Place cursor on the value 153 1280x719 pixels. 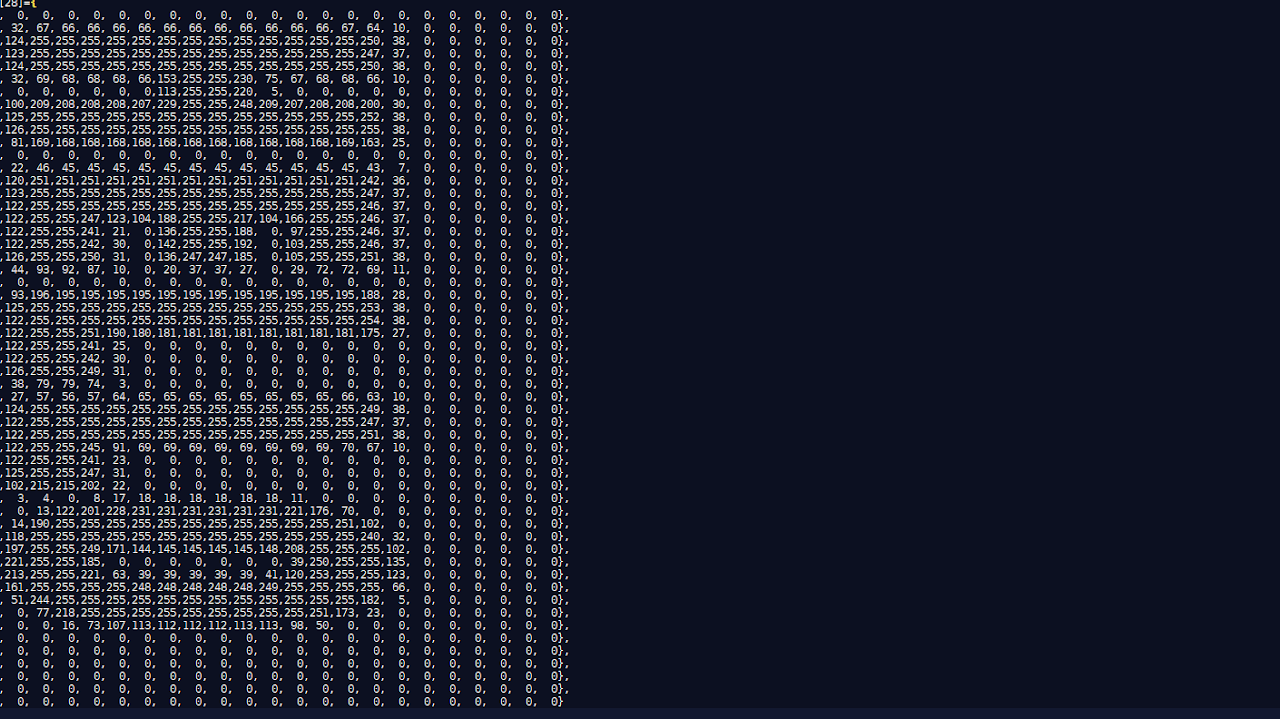pos(168,79)
